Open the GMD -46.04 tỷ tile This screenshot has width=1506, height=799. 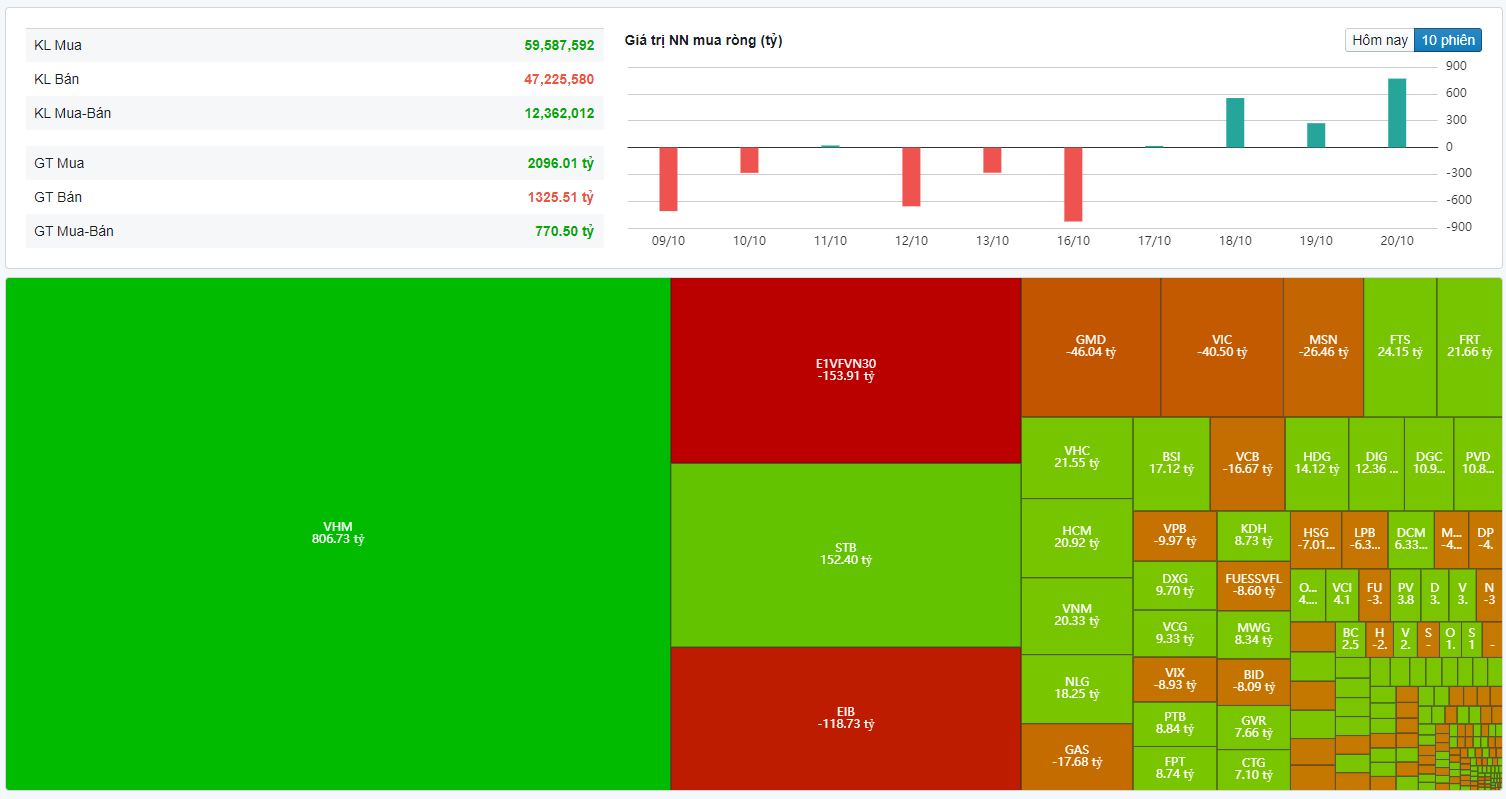pyautogui.click(x=1090, y=347)
